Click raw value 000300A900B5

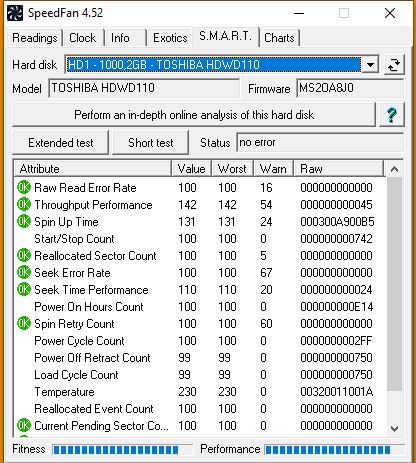[x=337, y=222]
